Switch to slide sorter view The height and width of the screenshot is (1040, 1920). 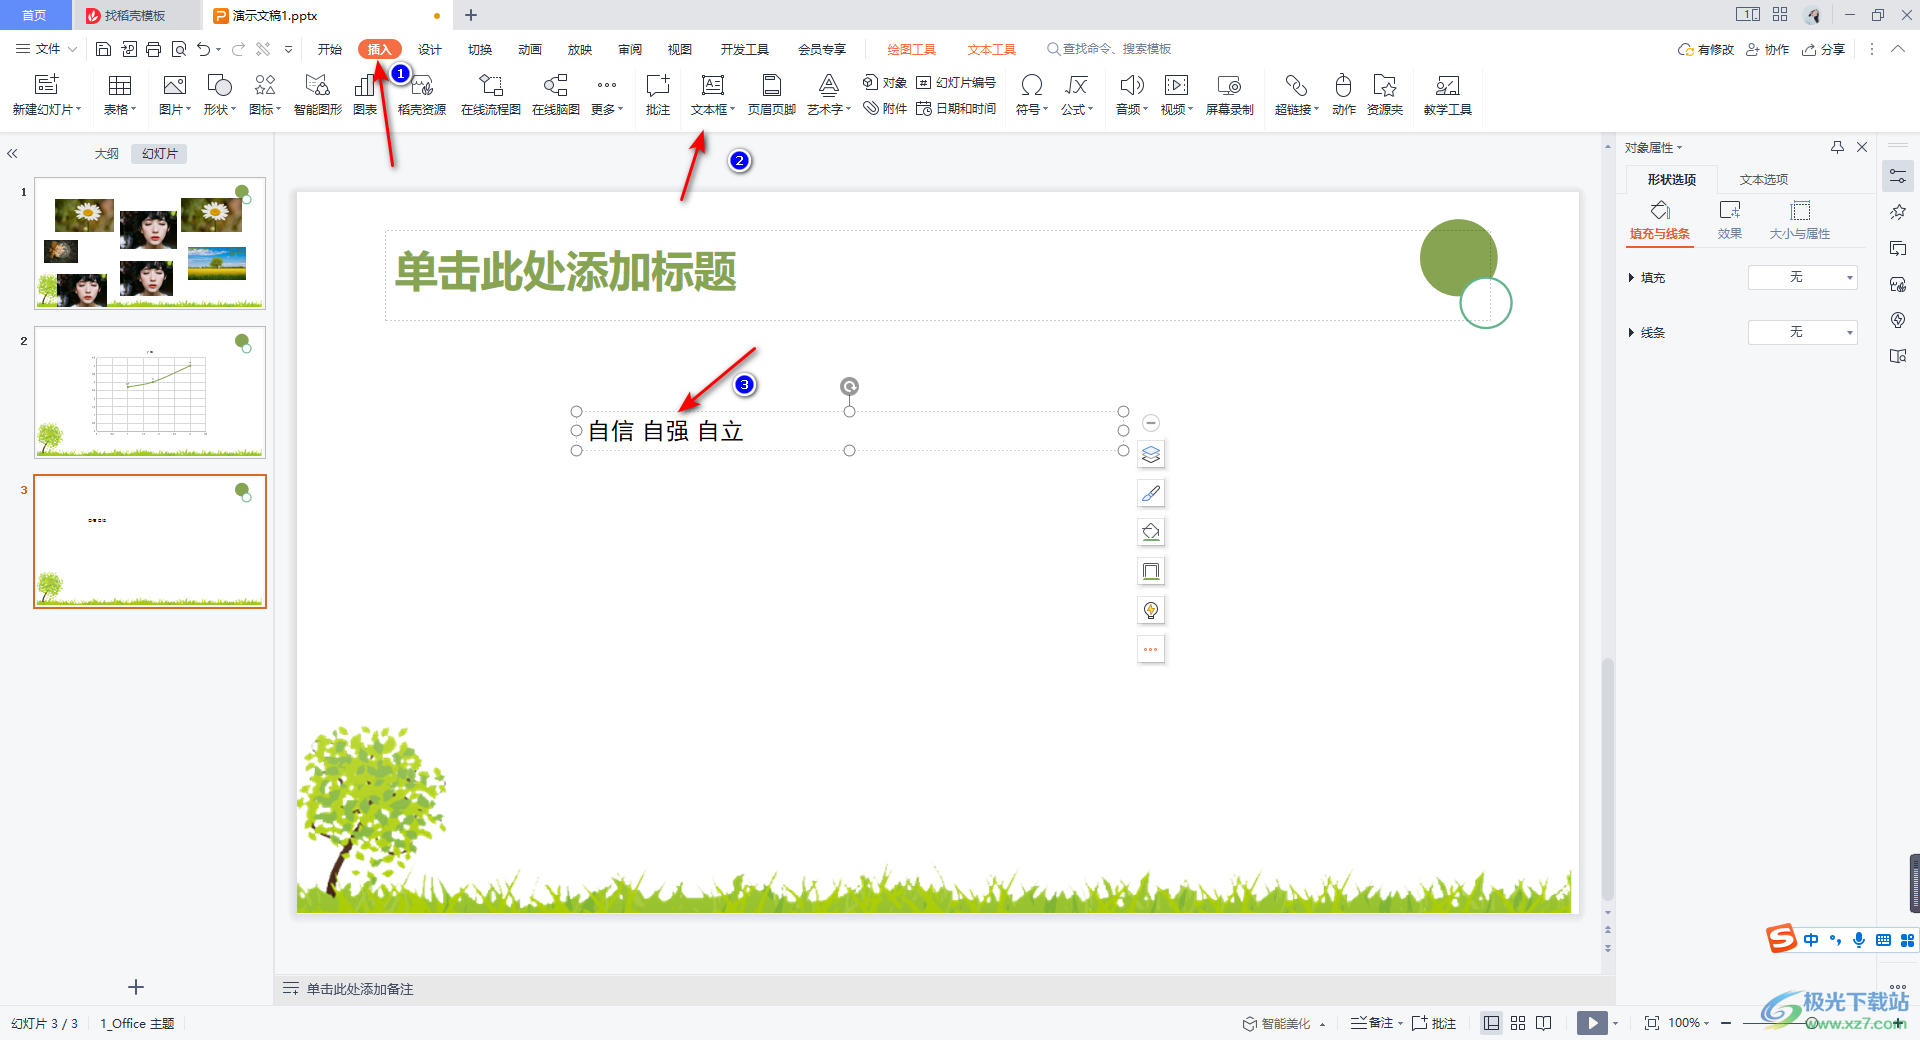(x=1518, y=1023)
